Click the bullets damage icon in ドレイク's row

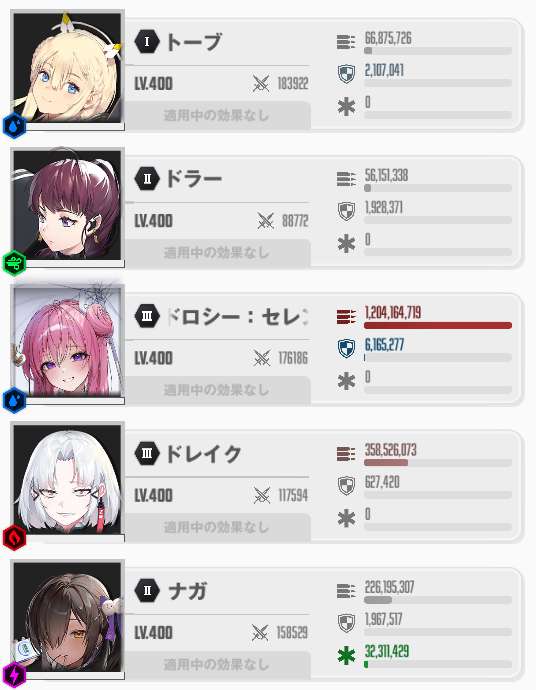pos(346,454)
